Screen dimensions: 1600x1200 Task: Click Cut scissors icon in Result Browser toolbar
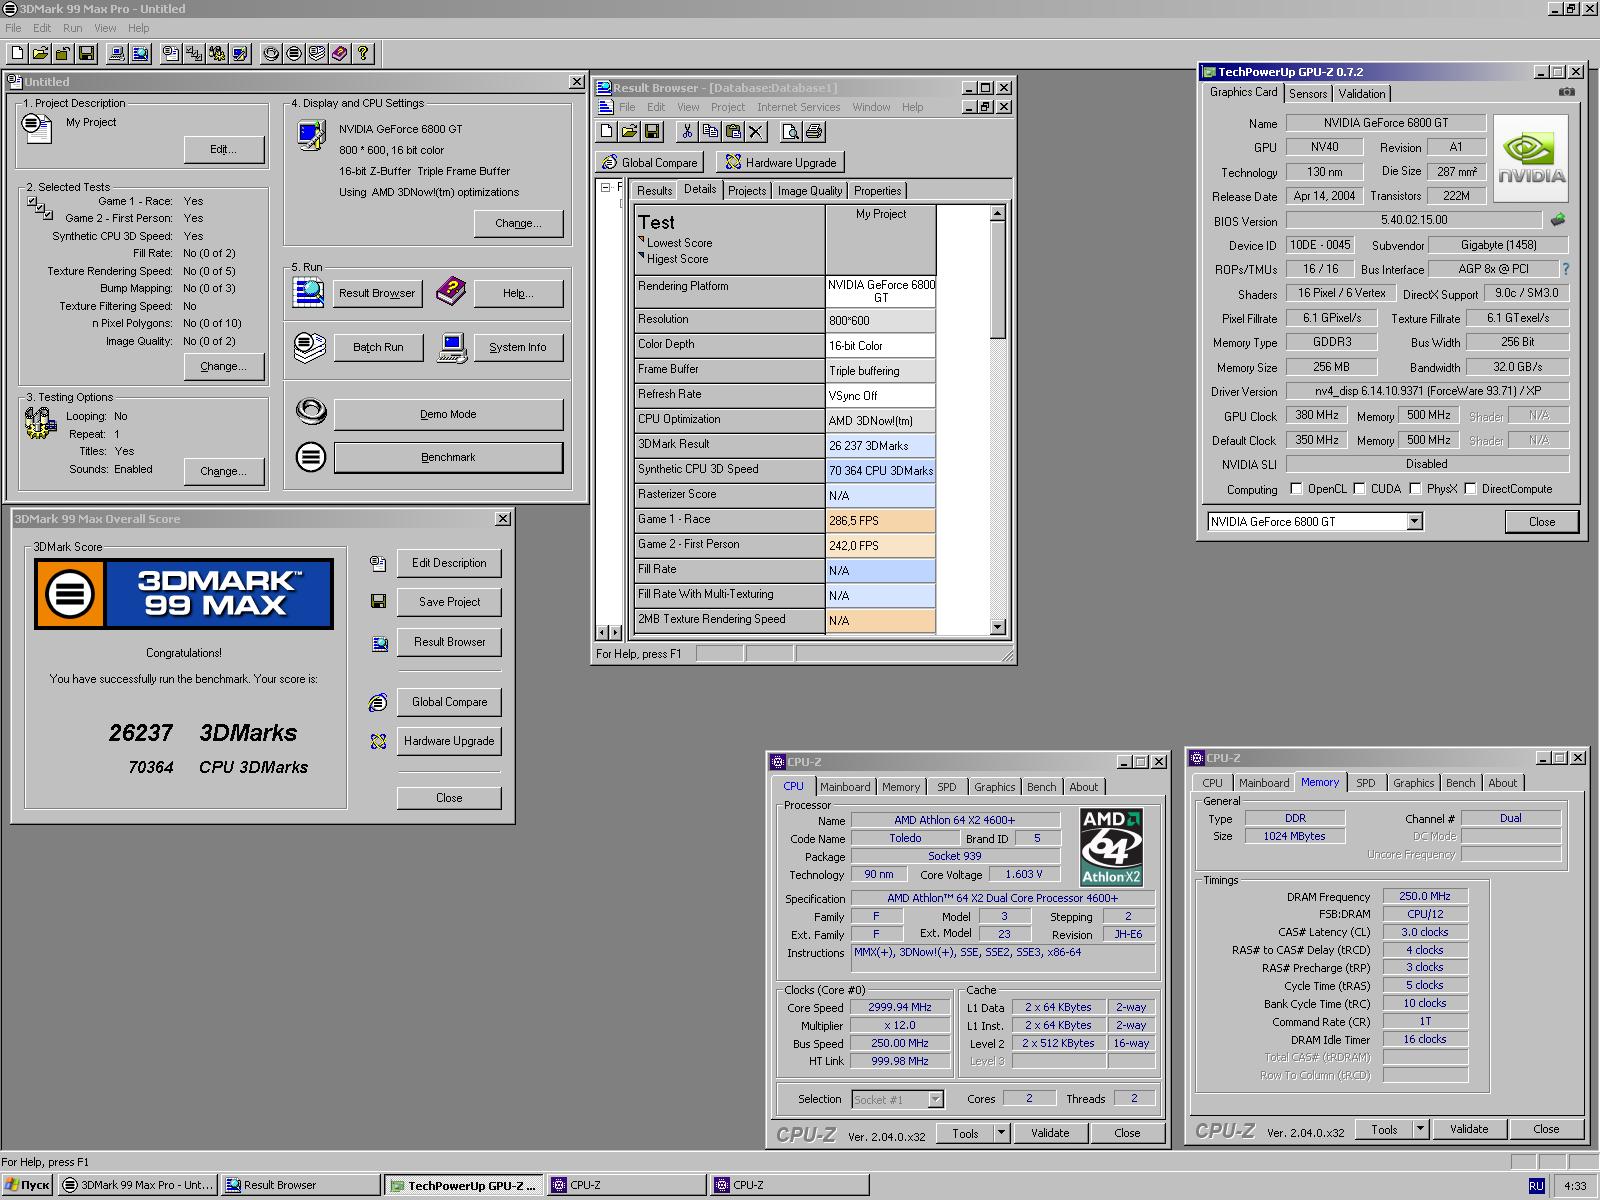(x=687, y=131)
